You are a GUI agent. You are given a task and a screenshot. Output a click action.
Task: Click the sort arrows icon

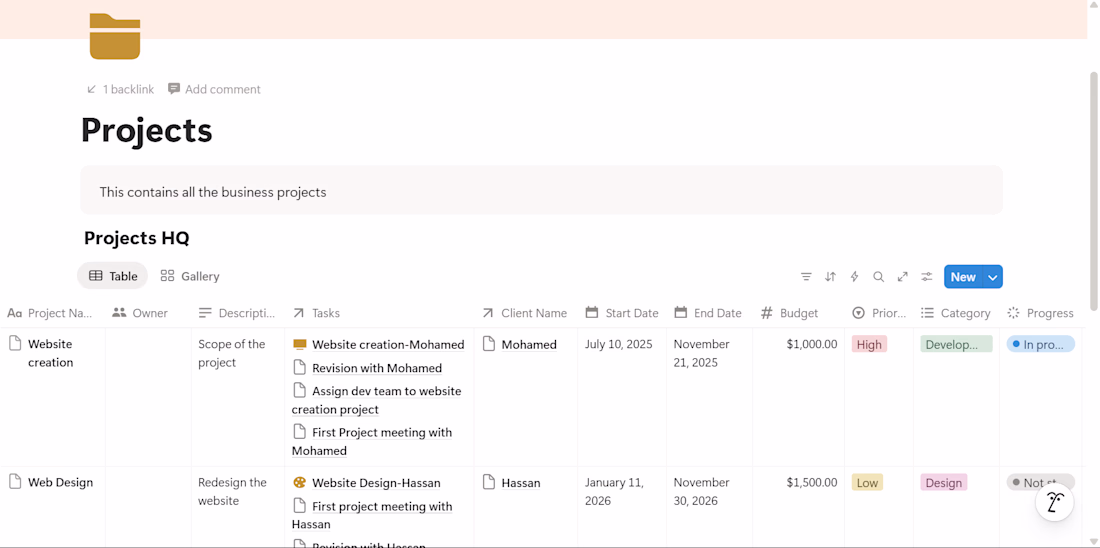[830, 277]
